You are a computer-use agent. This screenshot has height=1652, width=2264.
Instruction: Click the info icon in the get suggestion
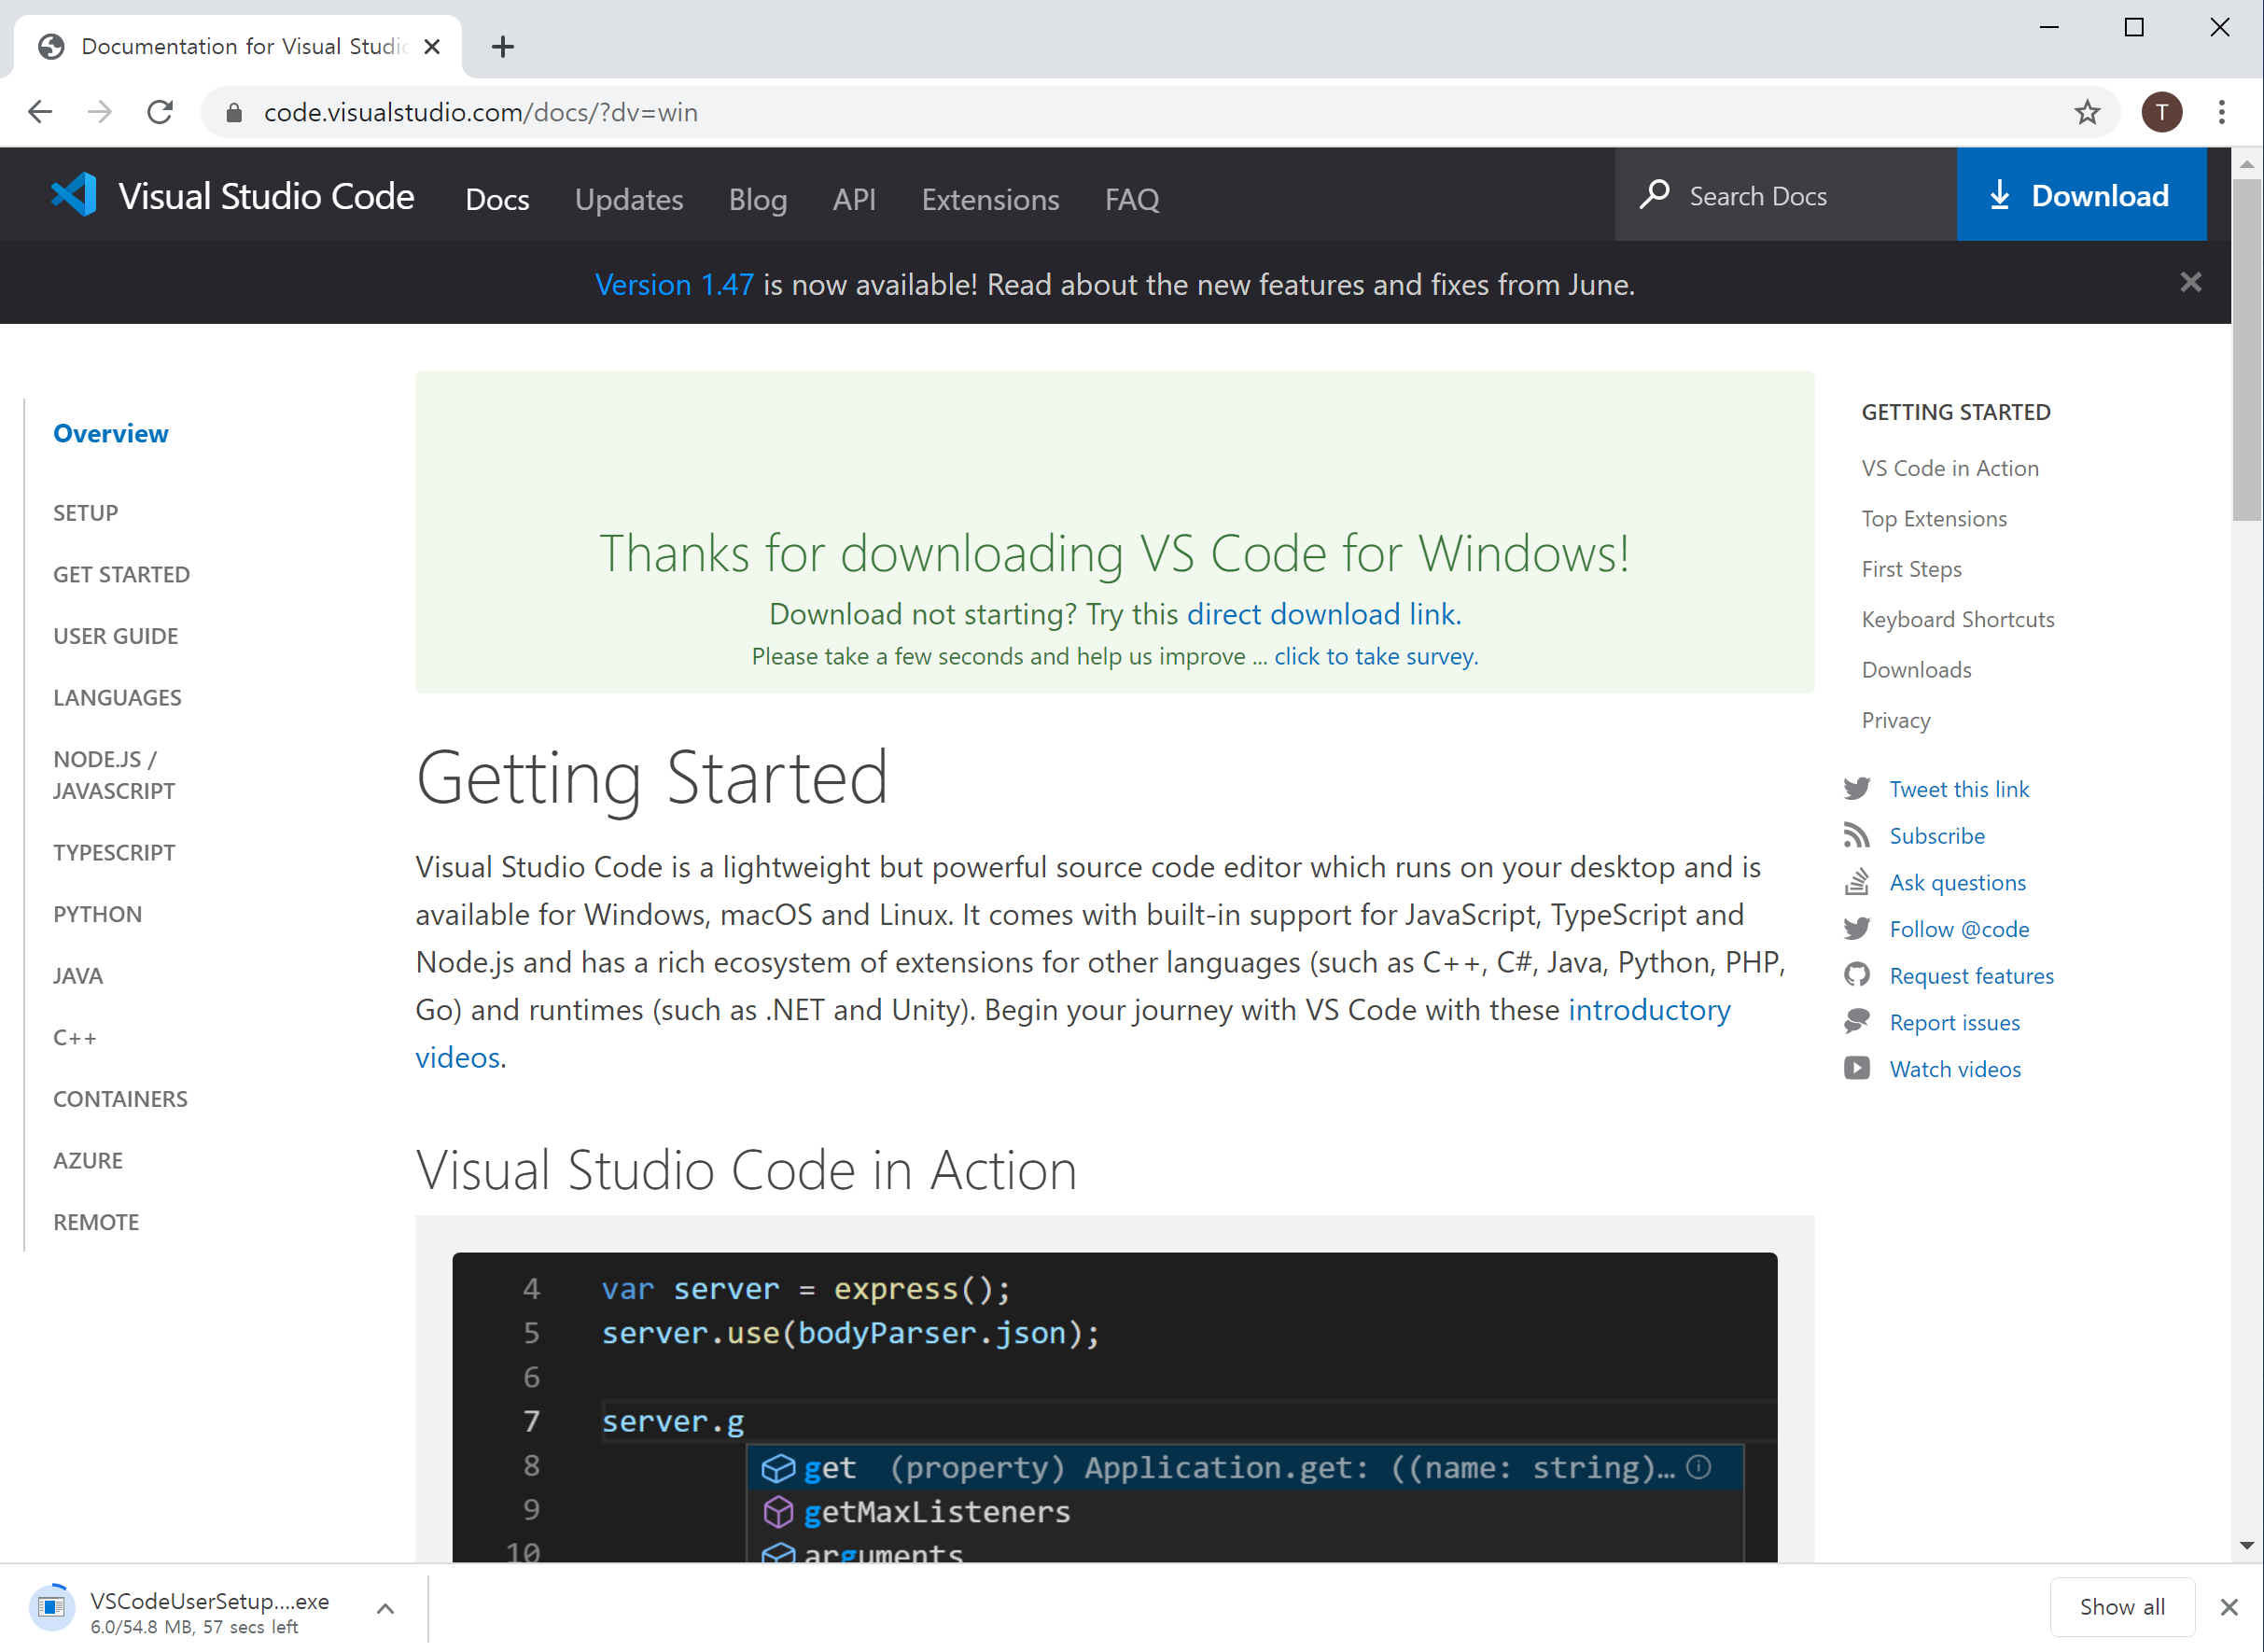point(1698,1467)
